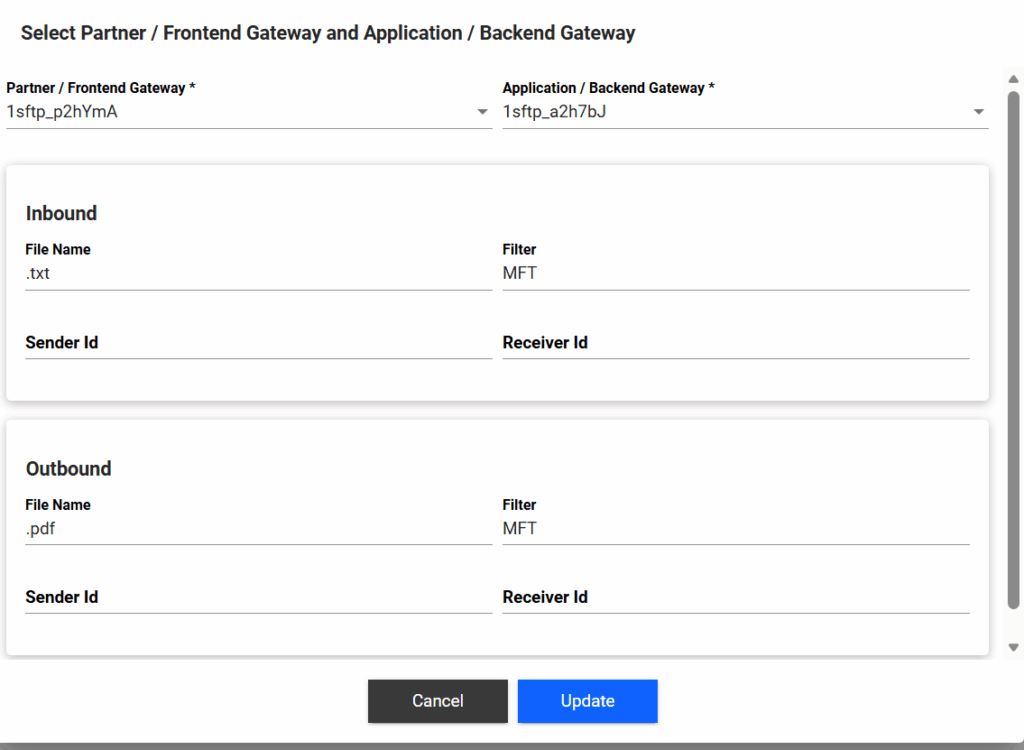Select the Outbound Sender Id field

tap(258, 598)
